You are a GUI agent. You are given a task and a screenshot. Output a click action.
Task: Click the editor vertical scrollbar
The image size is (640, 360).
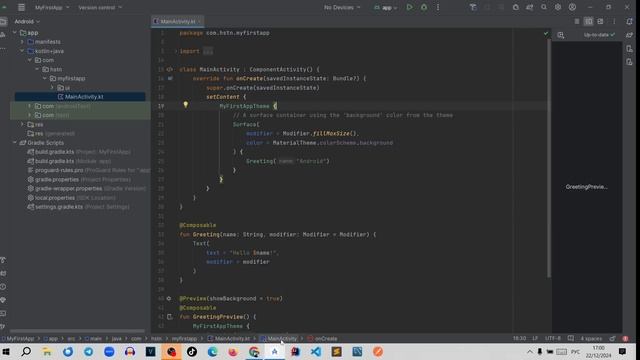549,159
